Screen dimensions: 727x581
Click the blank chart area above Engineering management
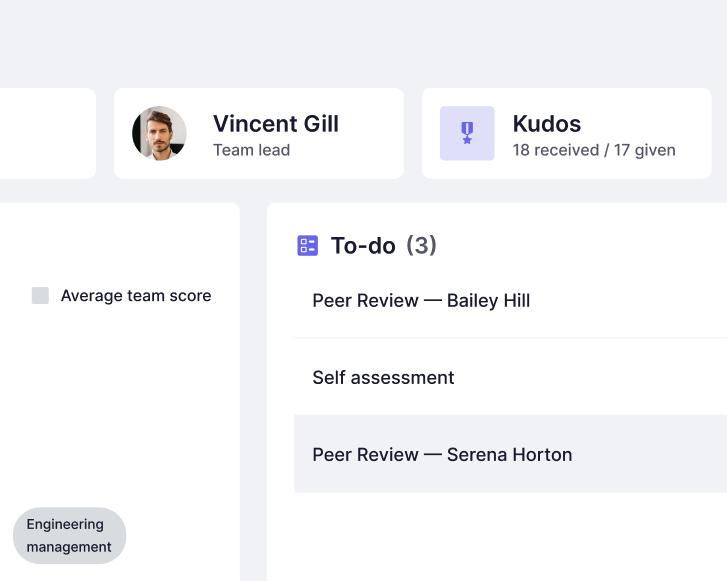[120, 410]
